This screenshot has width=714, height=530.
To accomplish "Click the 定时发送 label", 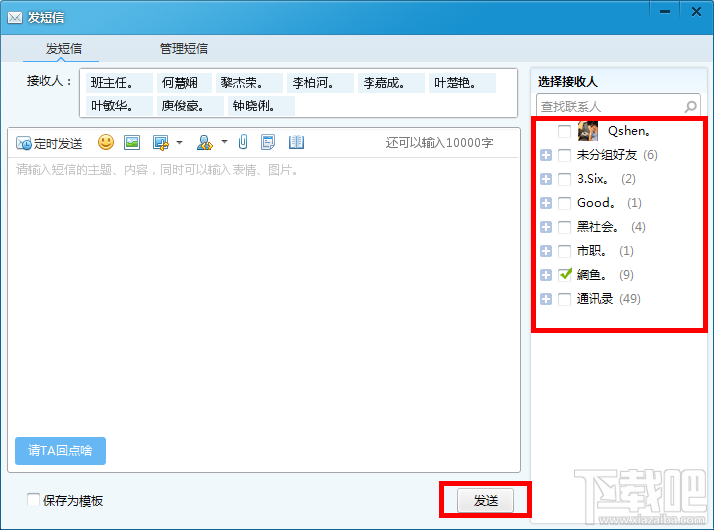I will (x=58, y=143).
